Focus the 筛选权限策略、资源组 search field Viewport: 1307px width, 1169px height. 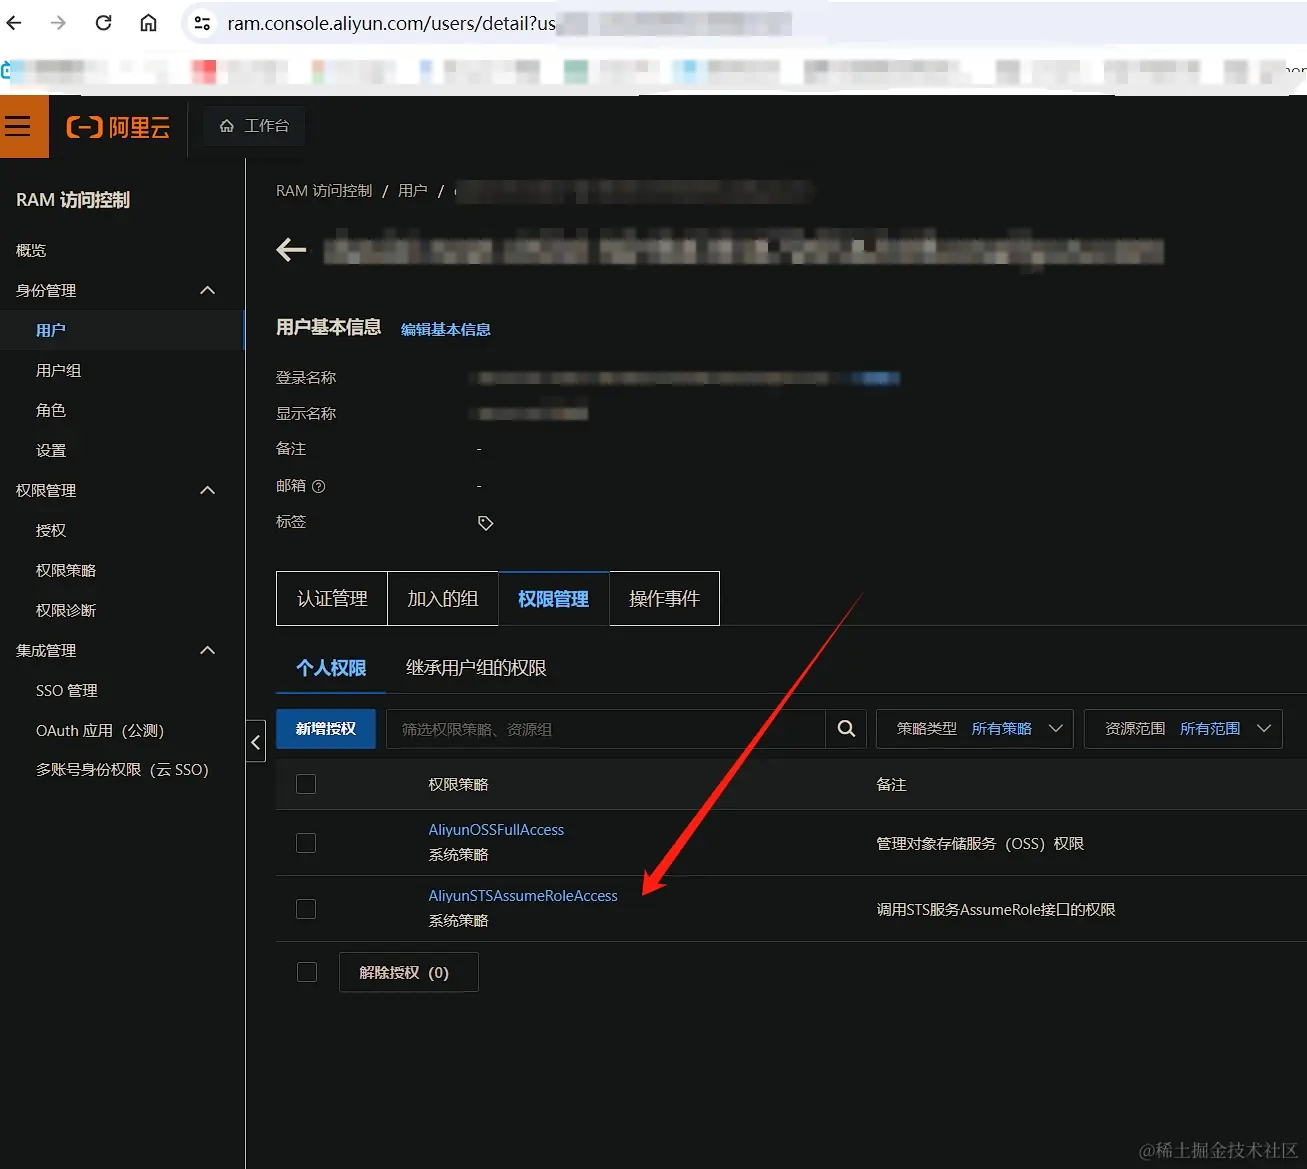tap(606, 729)
